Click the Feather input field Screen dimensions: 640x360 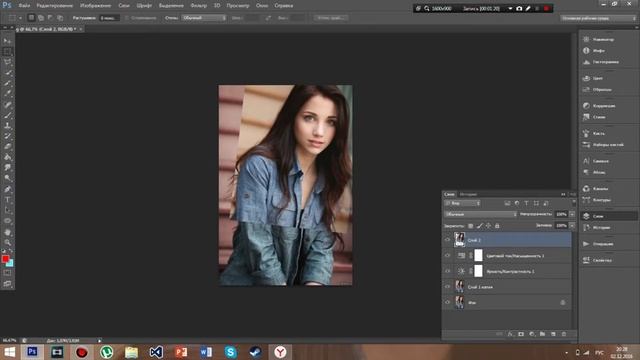tap(109, 18)
